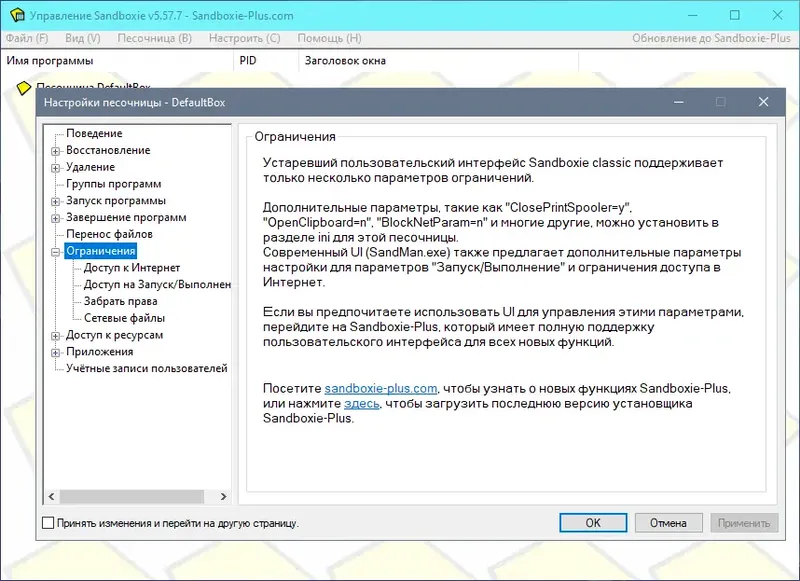Check Принять изменения и перейти checkbox

(48, 523)
